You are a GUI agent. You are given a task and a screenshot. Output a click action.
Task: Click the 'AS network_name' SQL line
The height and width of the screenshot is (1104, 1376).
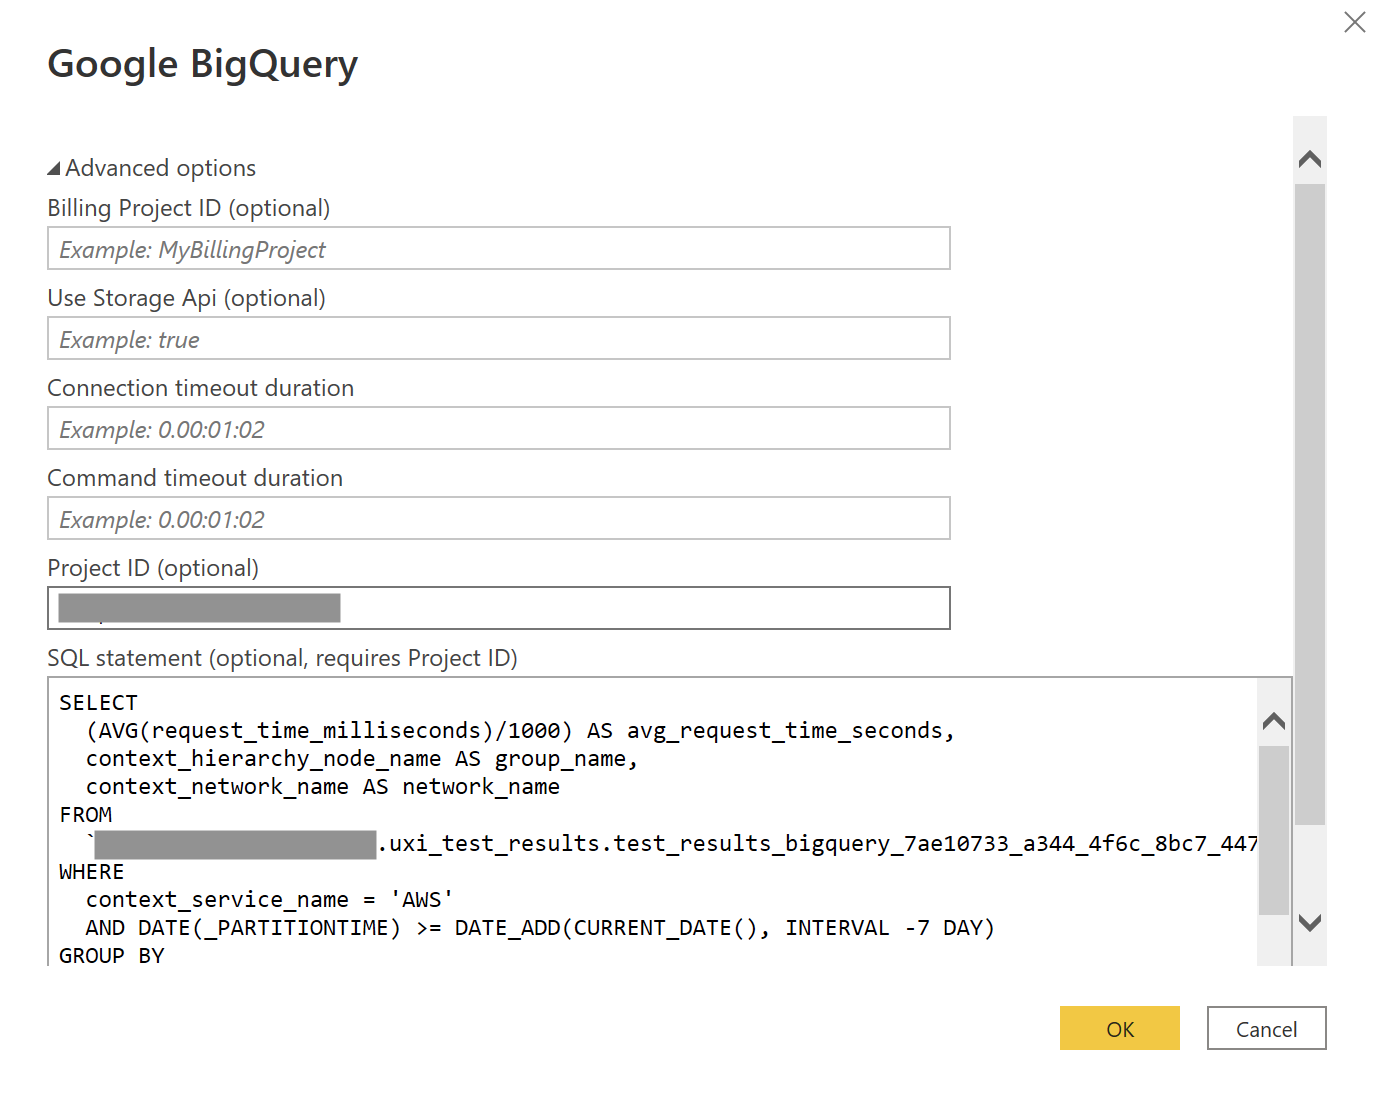point(322,787)
